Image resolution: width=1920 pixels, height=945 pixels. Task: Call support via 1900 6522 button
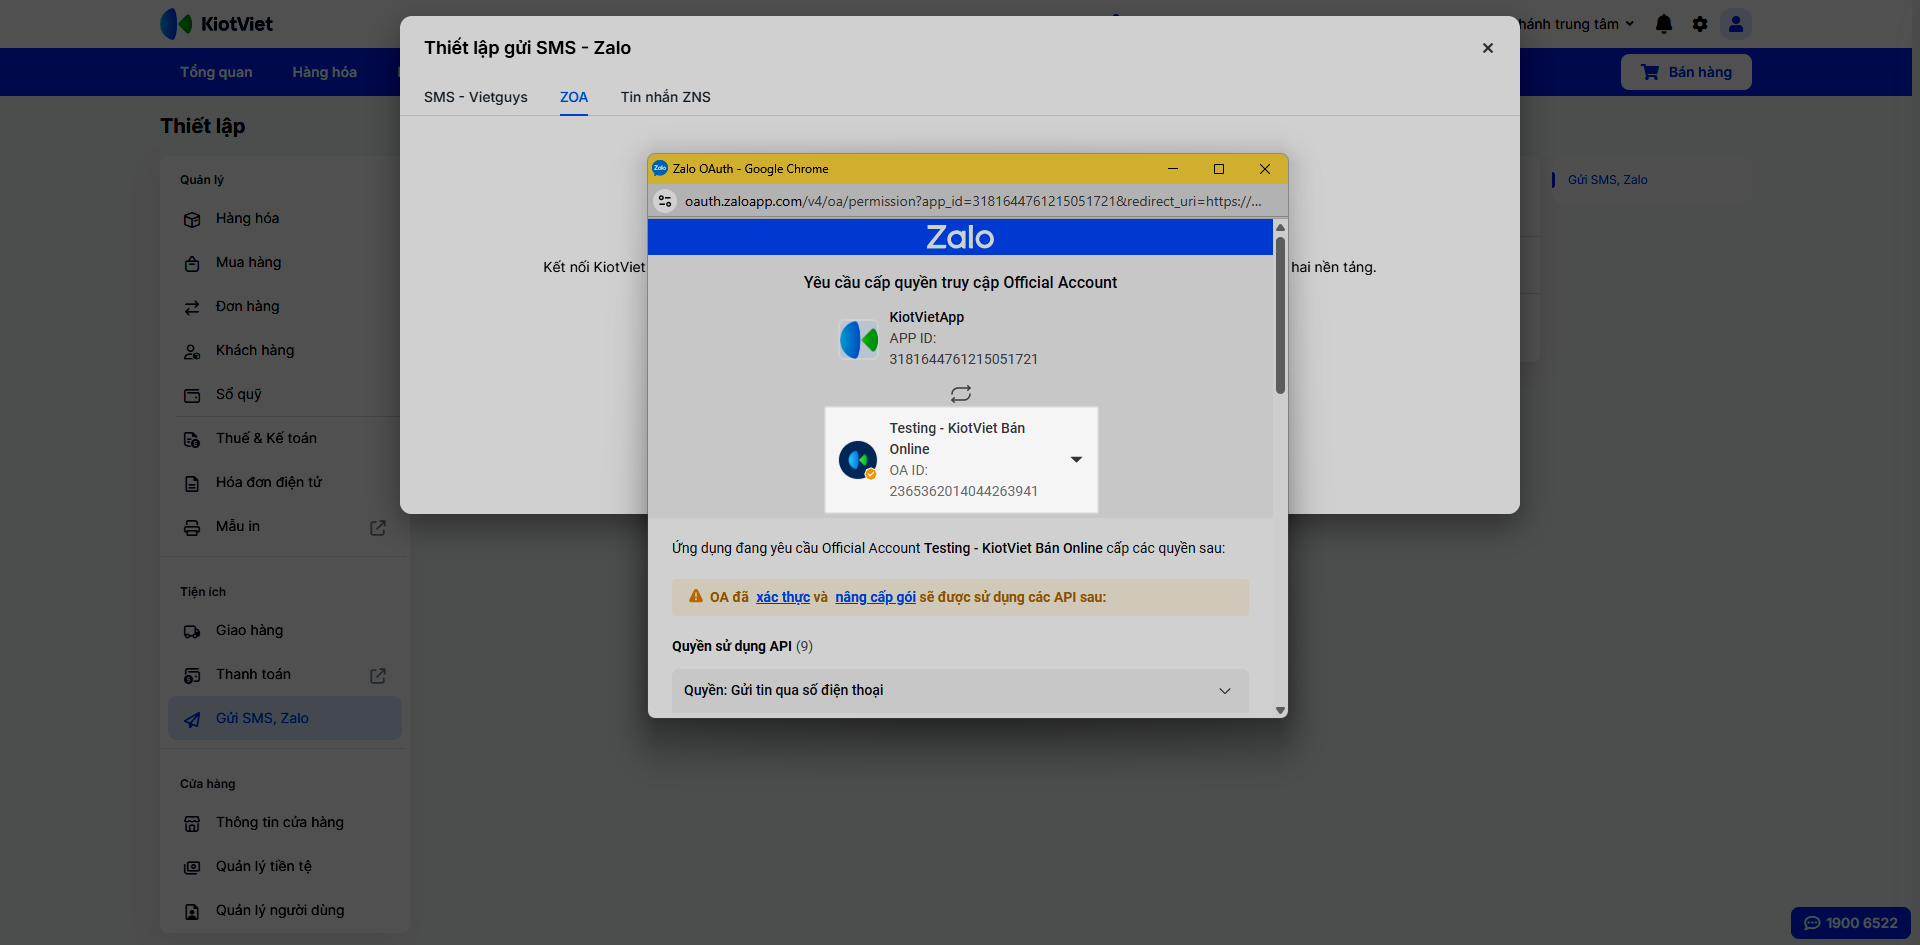(1850, 923)
